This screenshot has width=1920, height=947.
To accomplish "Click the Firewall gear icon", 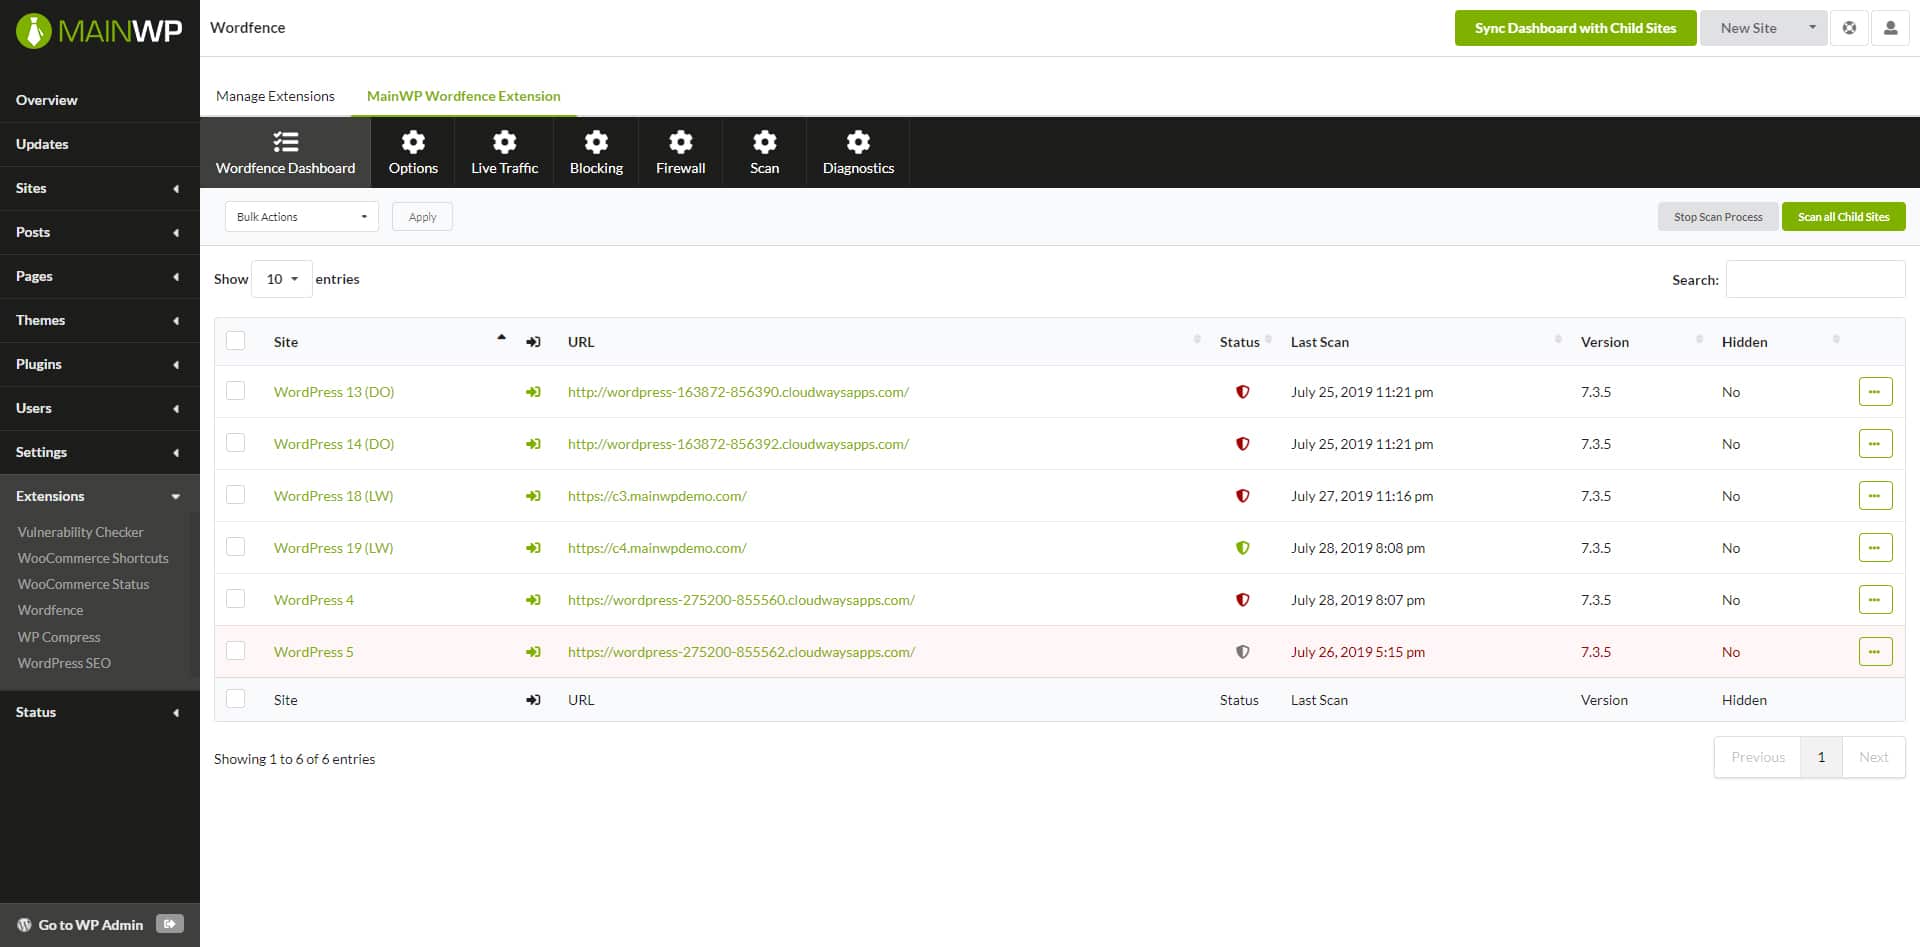I will [680, 142].
